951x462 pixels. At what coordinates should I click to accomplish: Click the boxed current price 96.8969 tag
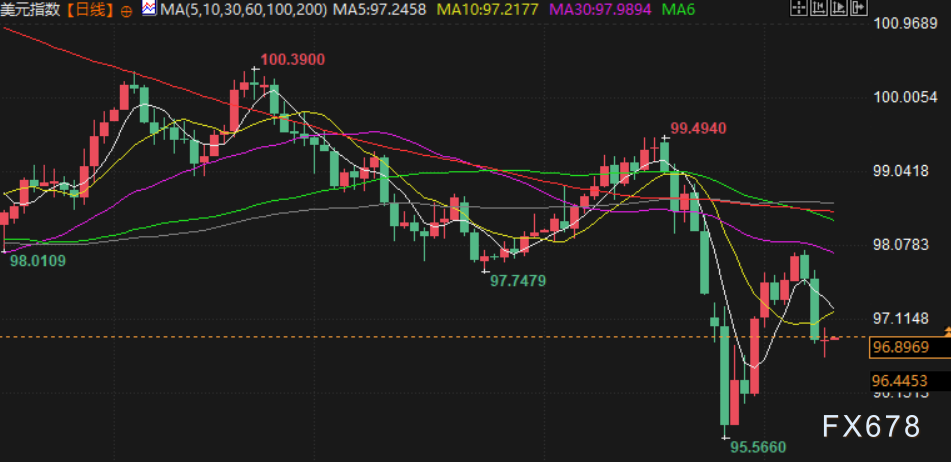pyautogui.click(x=910, y=347)
